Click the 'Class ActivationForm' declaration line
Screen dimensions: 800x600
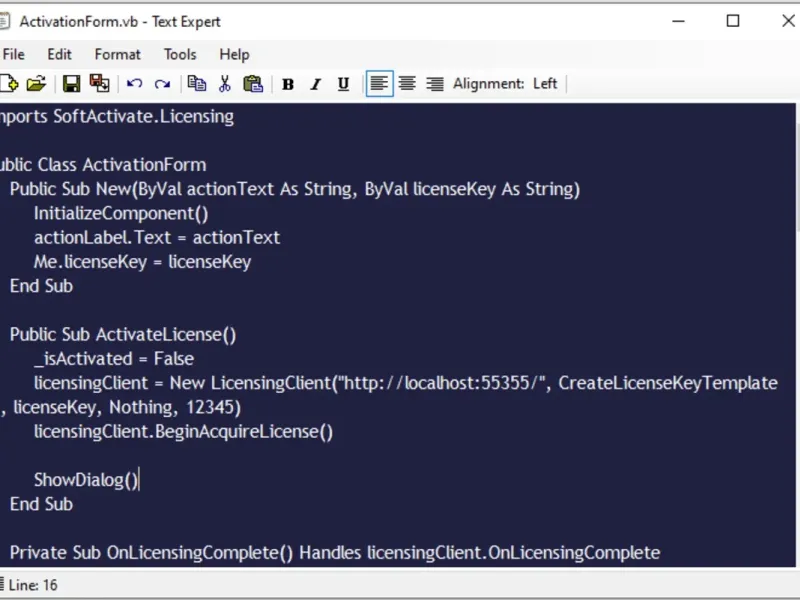coord(103,165)
